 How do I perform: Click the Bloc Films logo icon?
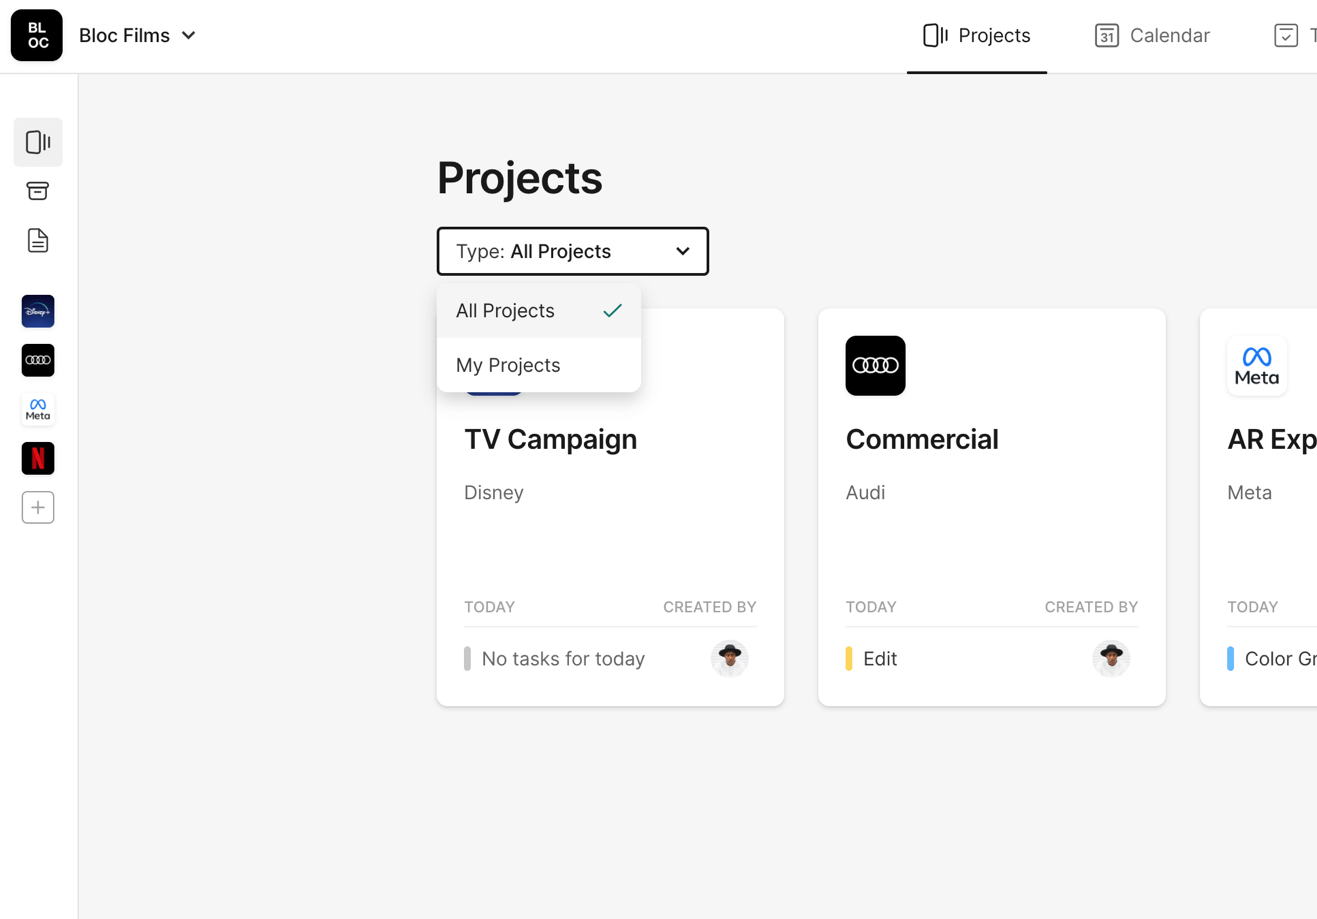[x=37, y=36]
